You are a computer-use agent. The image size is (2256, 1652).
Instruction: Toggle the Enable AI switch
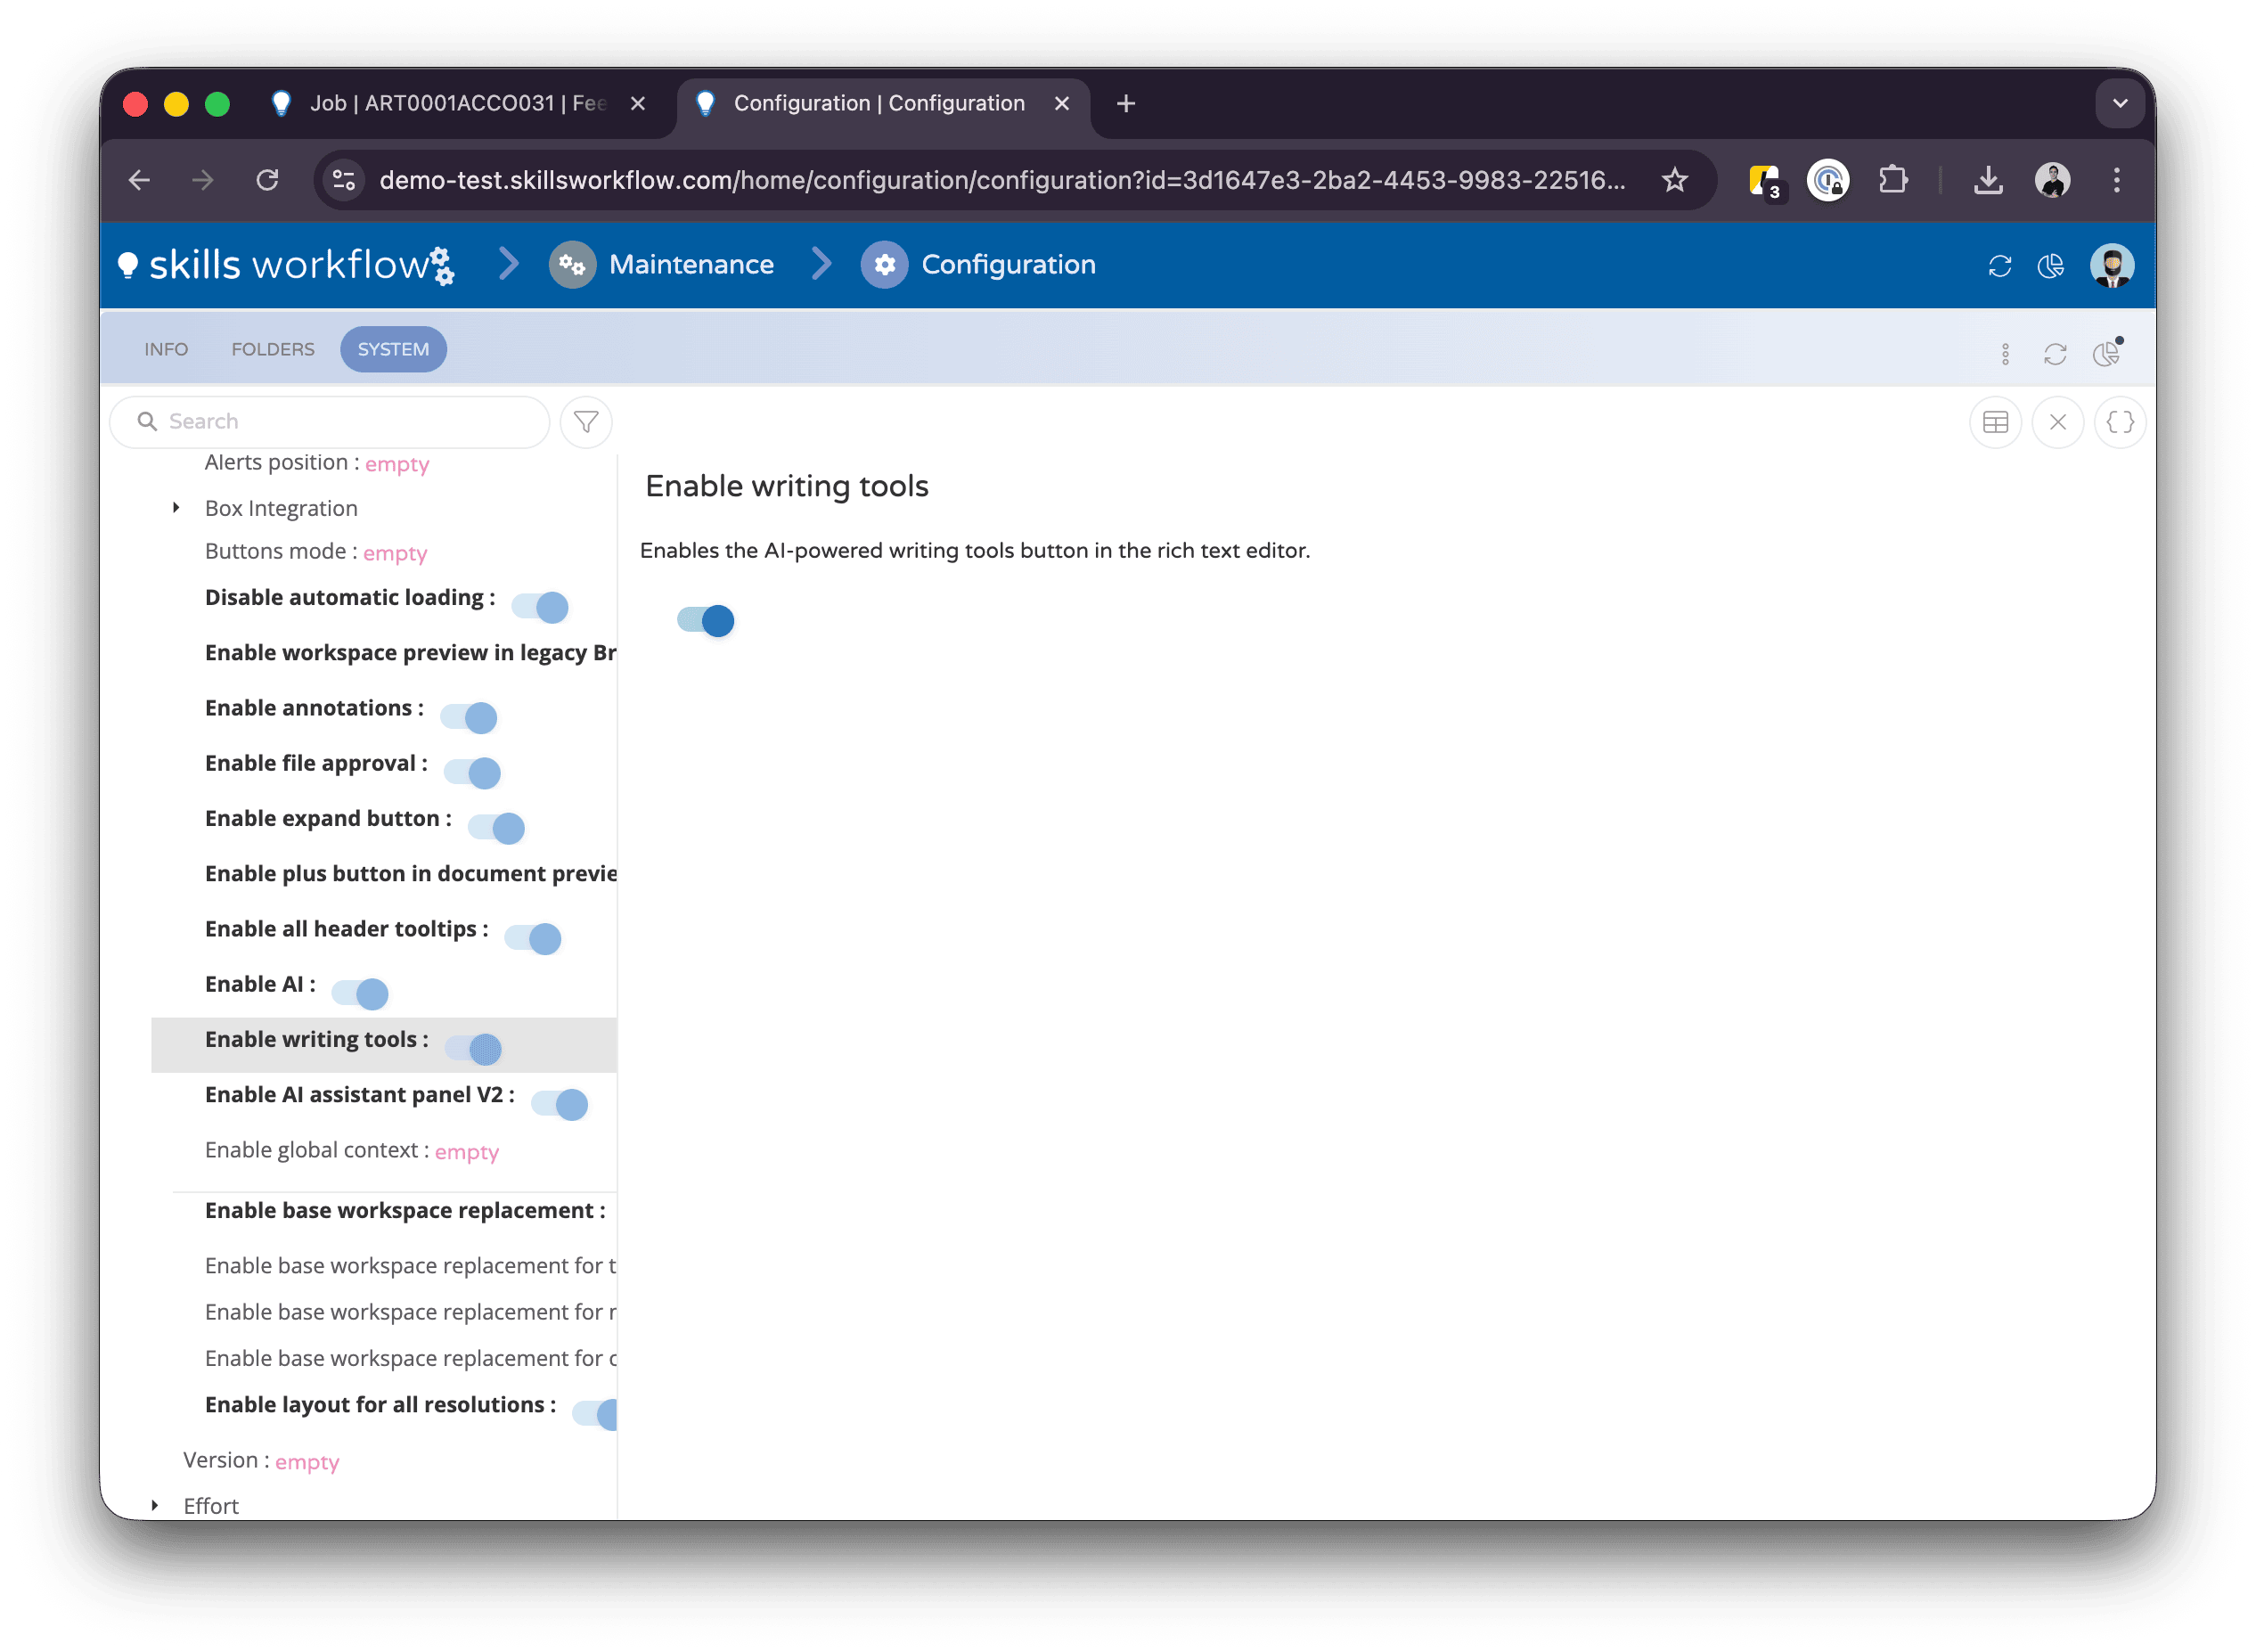pos(361,993)
